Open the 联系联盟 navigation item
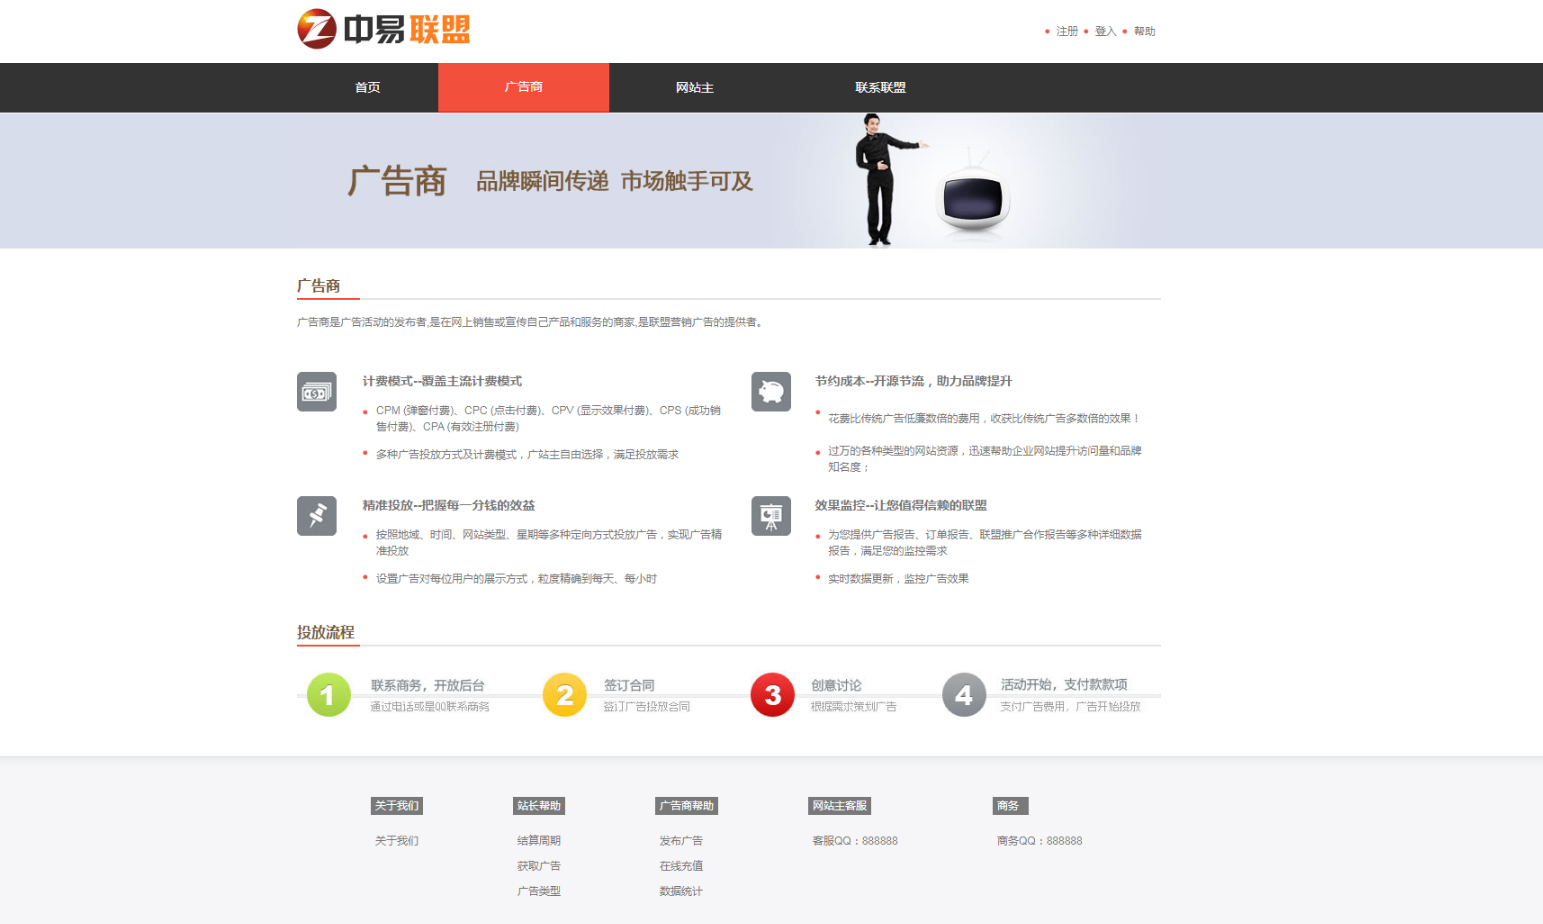The height and width of the screenshot is (924, 1543). click(x=880, y=88)
